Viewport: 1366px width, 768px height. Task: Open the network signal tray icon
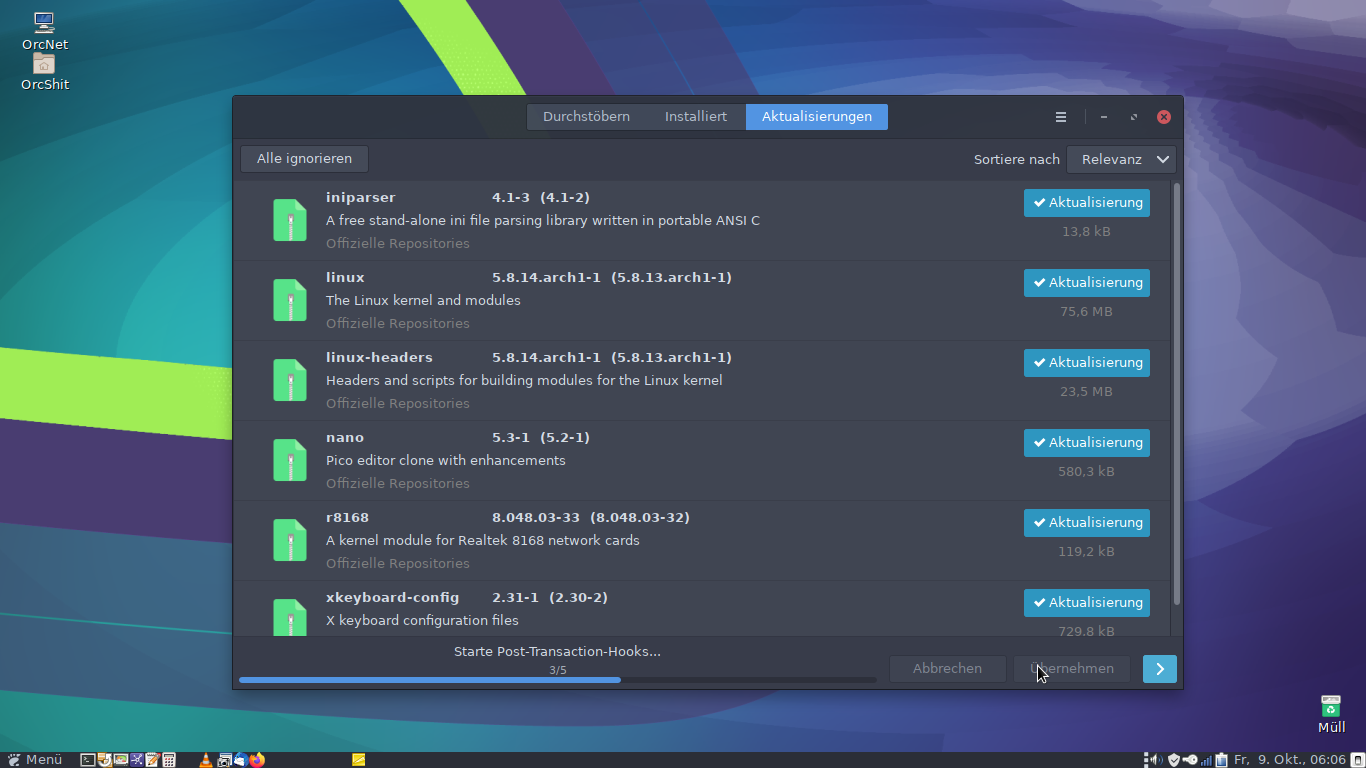1206,760
